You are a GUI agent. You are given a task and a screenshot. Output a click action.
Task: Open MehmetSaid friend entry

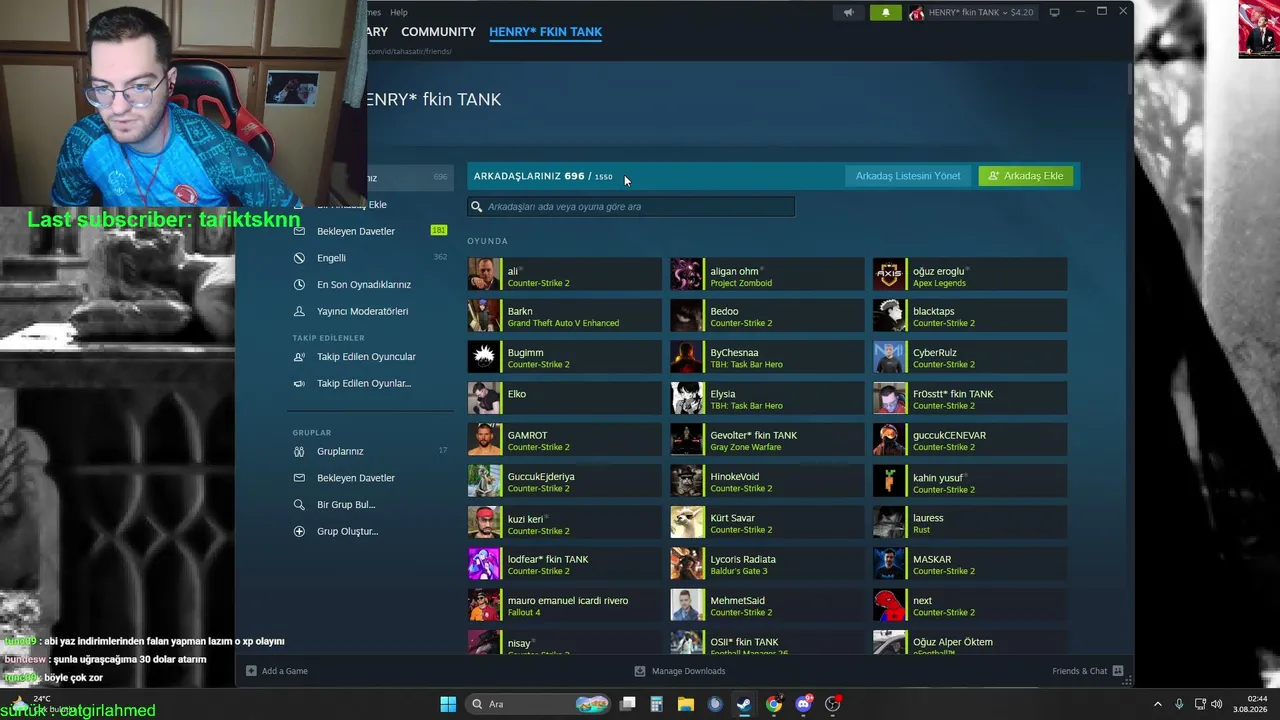tap(767, 605)
